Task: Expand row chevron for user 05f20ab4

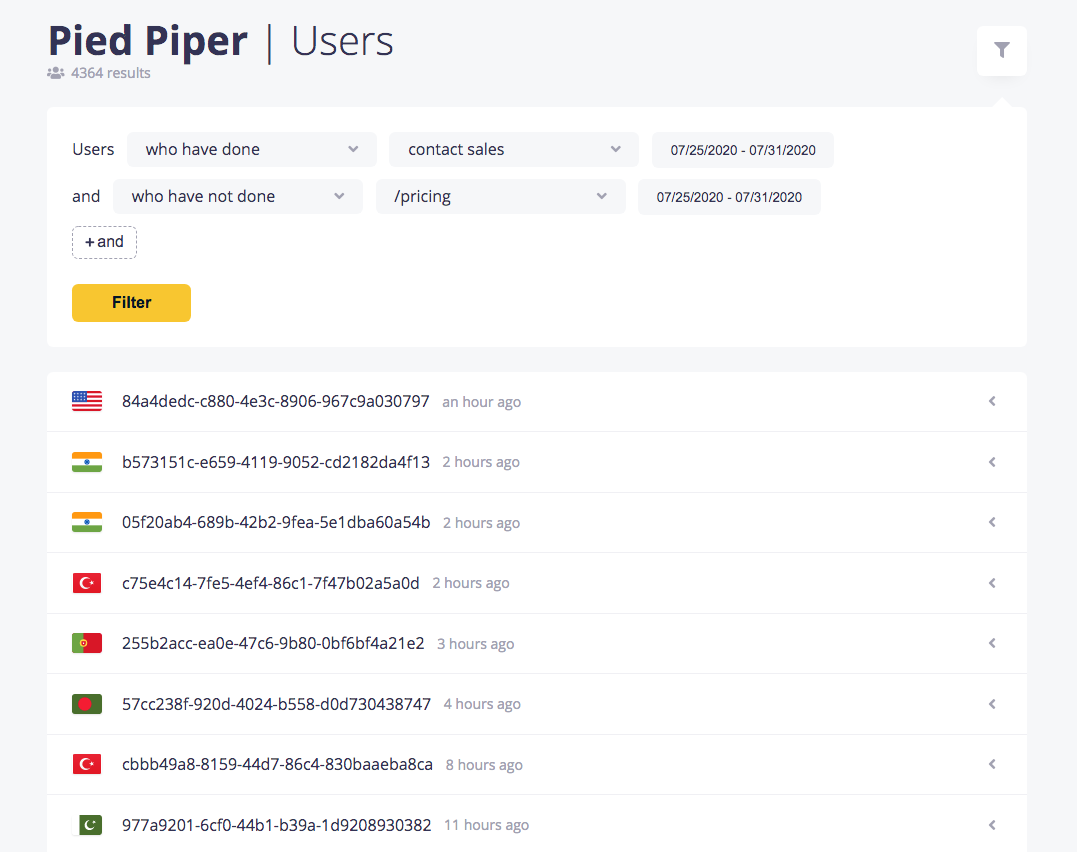Action: [x=992, y=522]
